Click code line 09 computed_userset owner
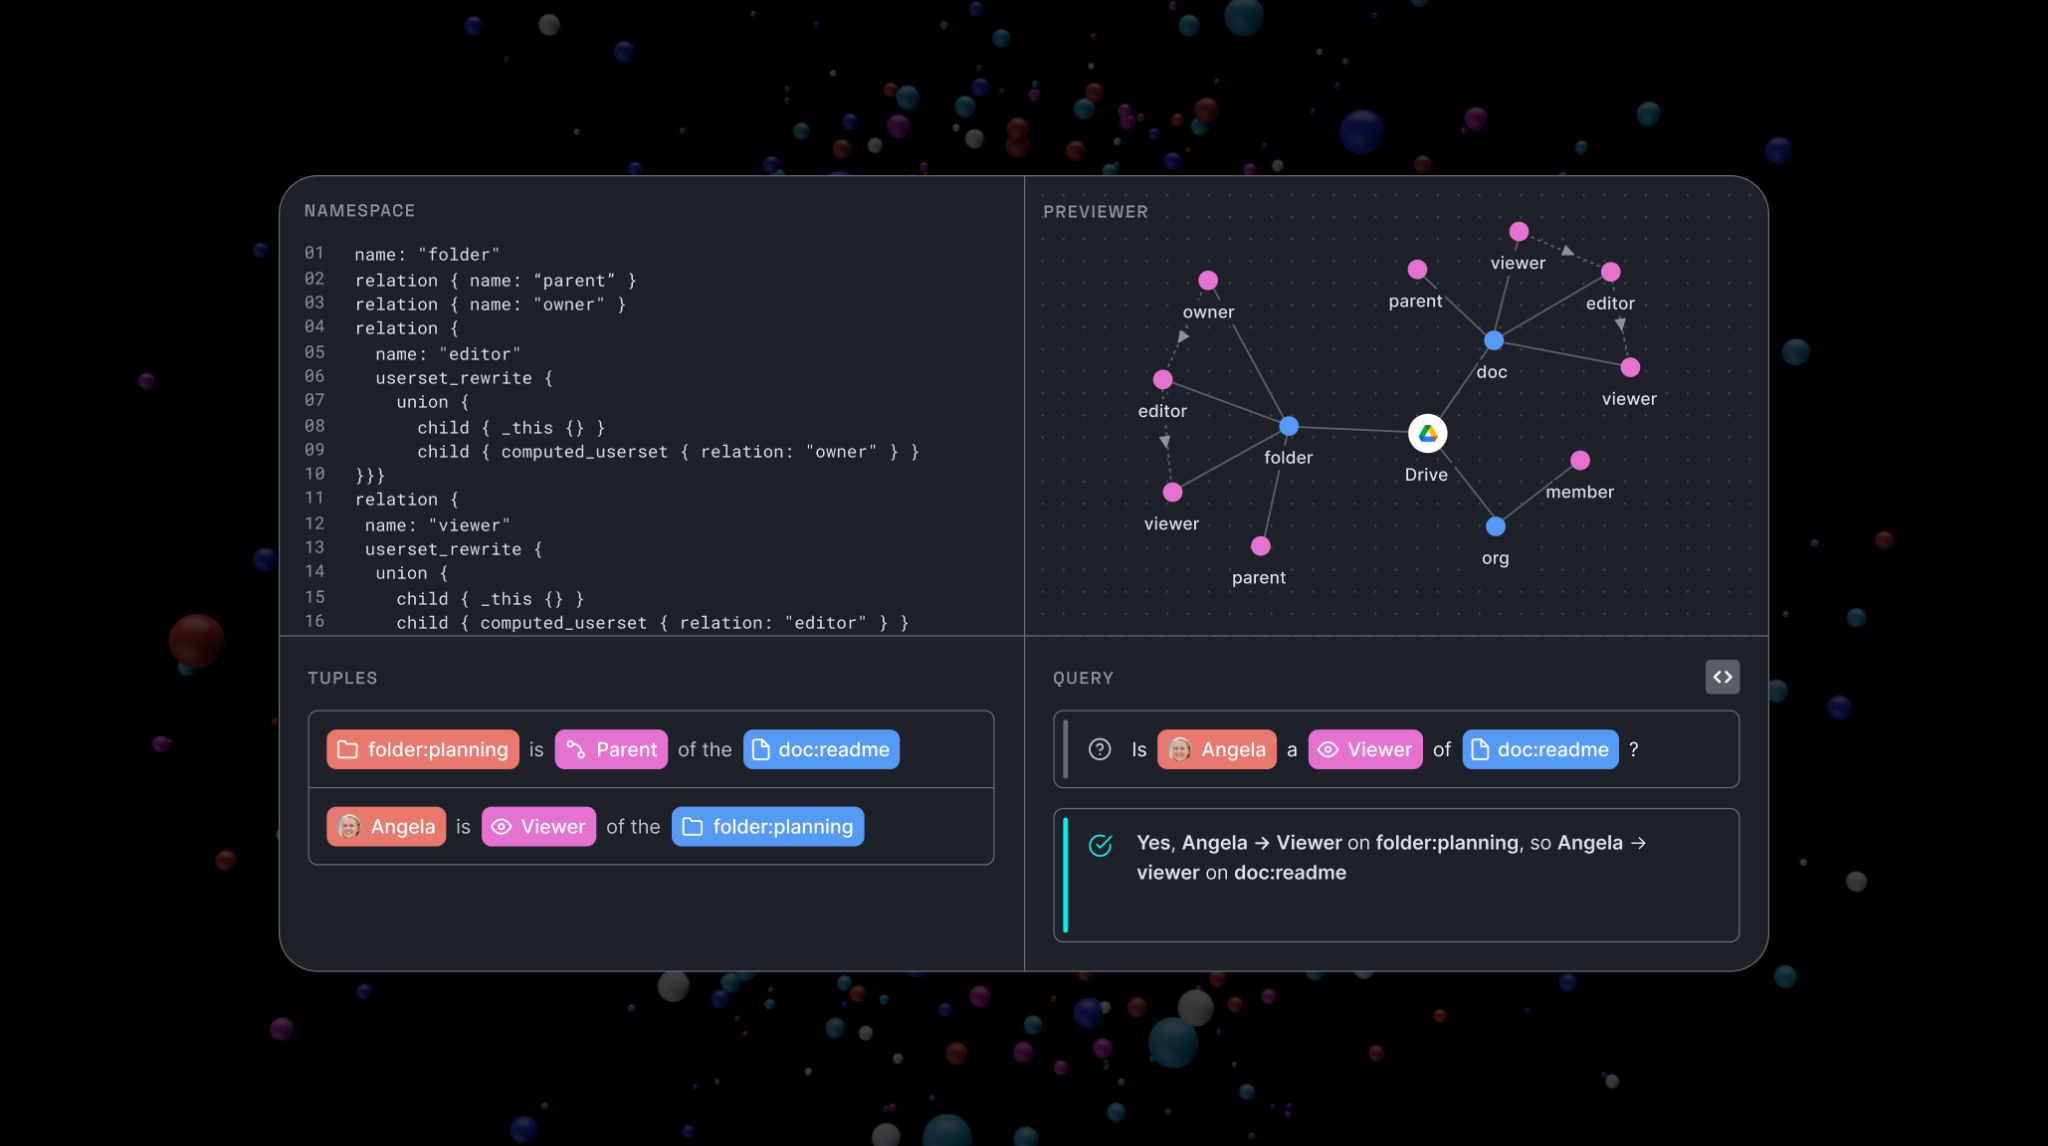 pyautogui.click(x=667, y=452)
